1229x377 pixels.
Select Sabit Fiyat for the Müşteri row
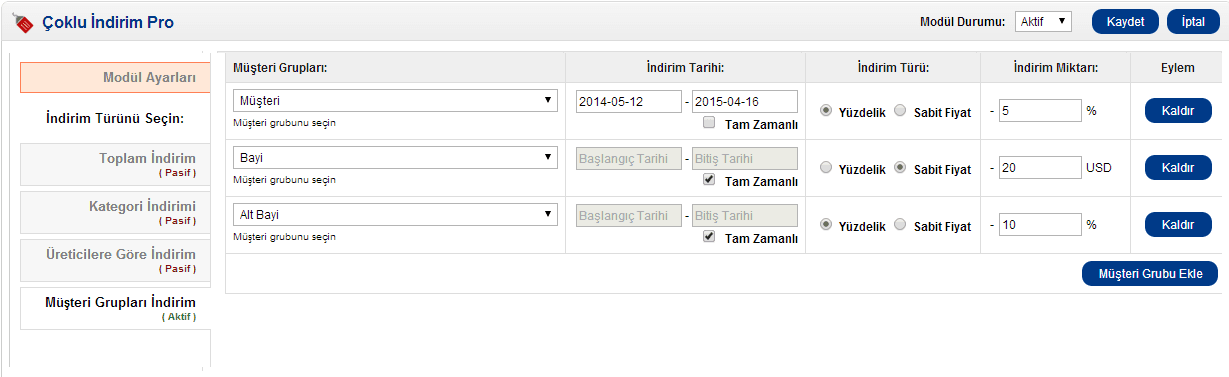tap(900, 111)
